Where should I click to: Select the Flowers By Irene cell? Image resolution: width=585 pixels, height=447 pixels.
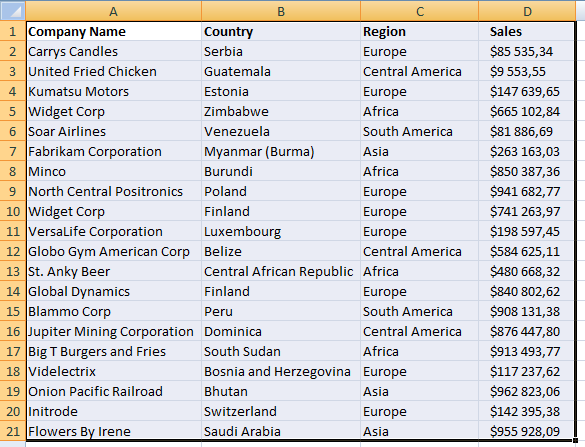(x=114, y=431)
